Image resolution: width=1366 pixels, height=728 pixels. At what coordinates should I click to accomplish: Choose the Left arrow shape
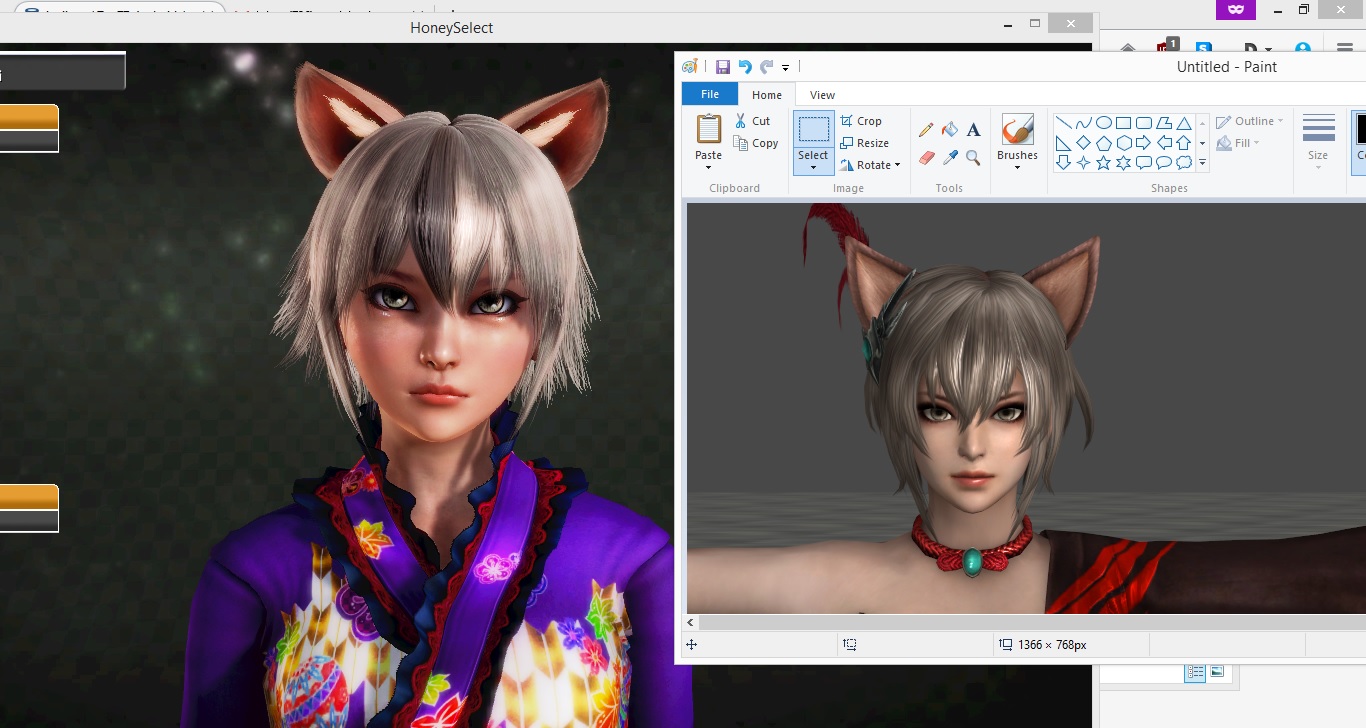coord(1164,143)
